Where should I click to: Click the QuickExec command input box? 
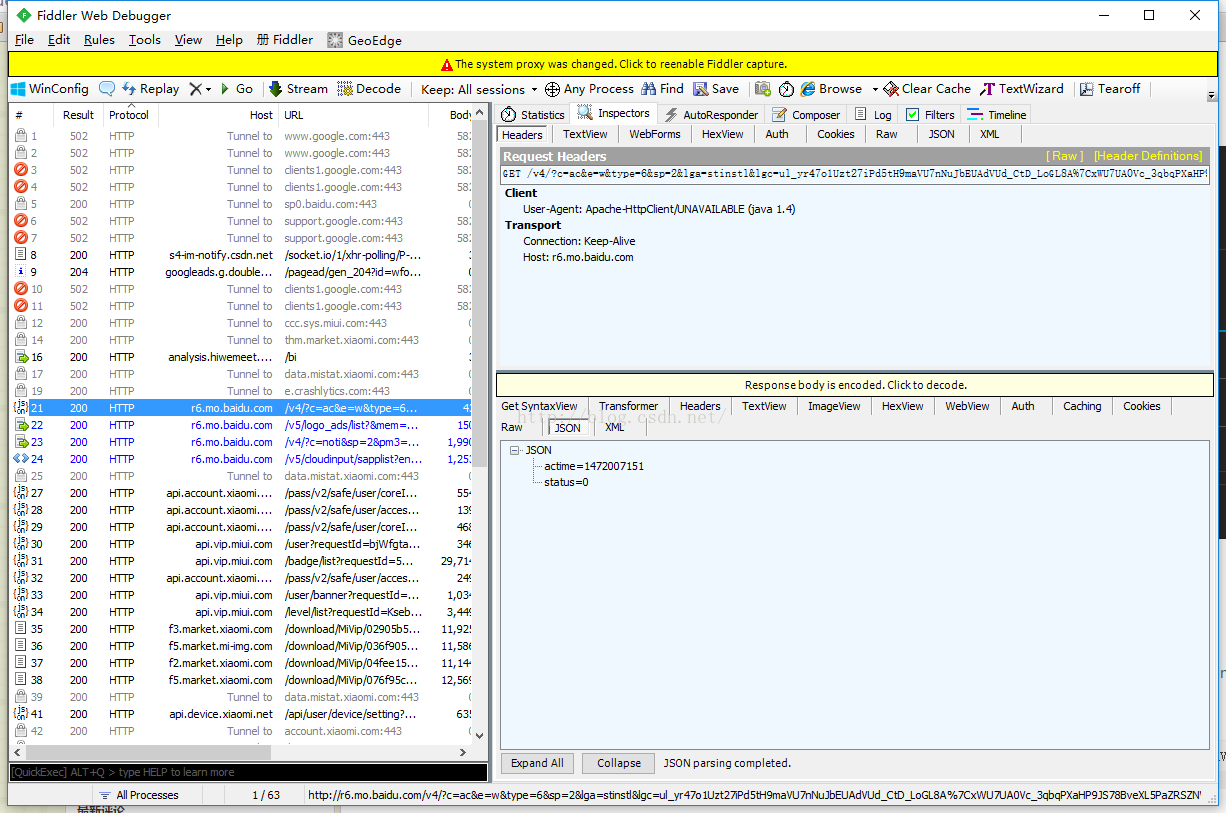point(248,772)
